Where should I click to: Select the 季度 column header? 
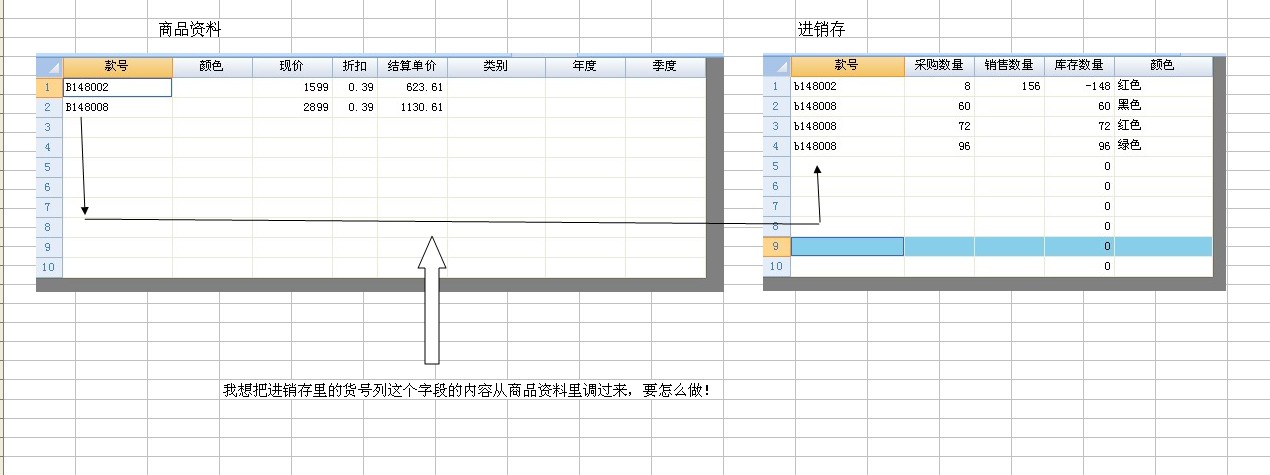click(x=665, y=67)
